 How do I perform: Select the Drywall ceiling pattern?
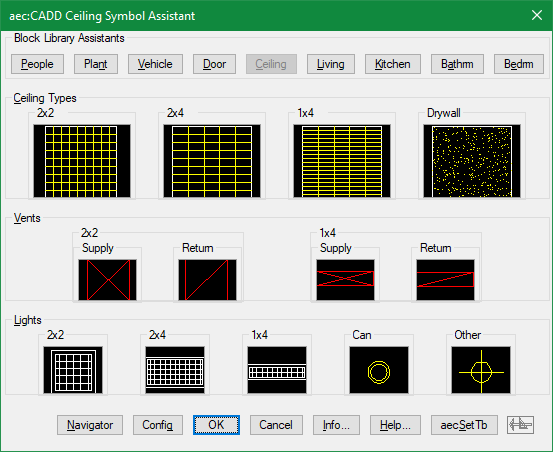(x=472, y=161)
